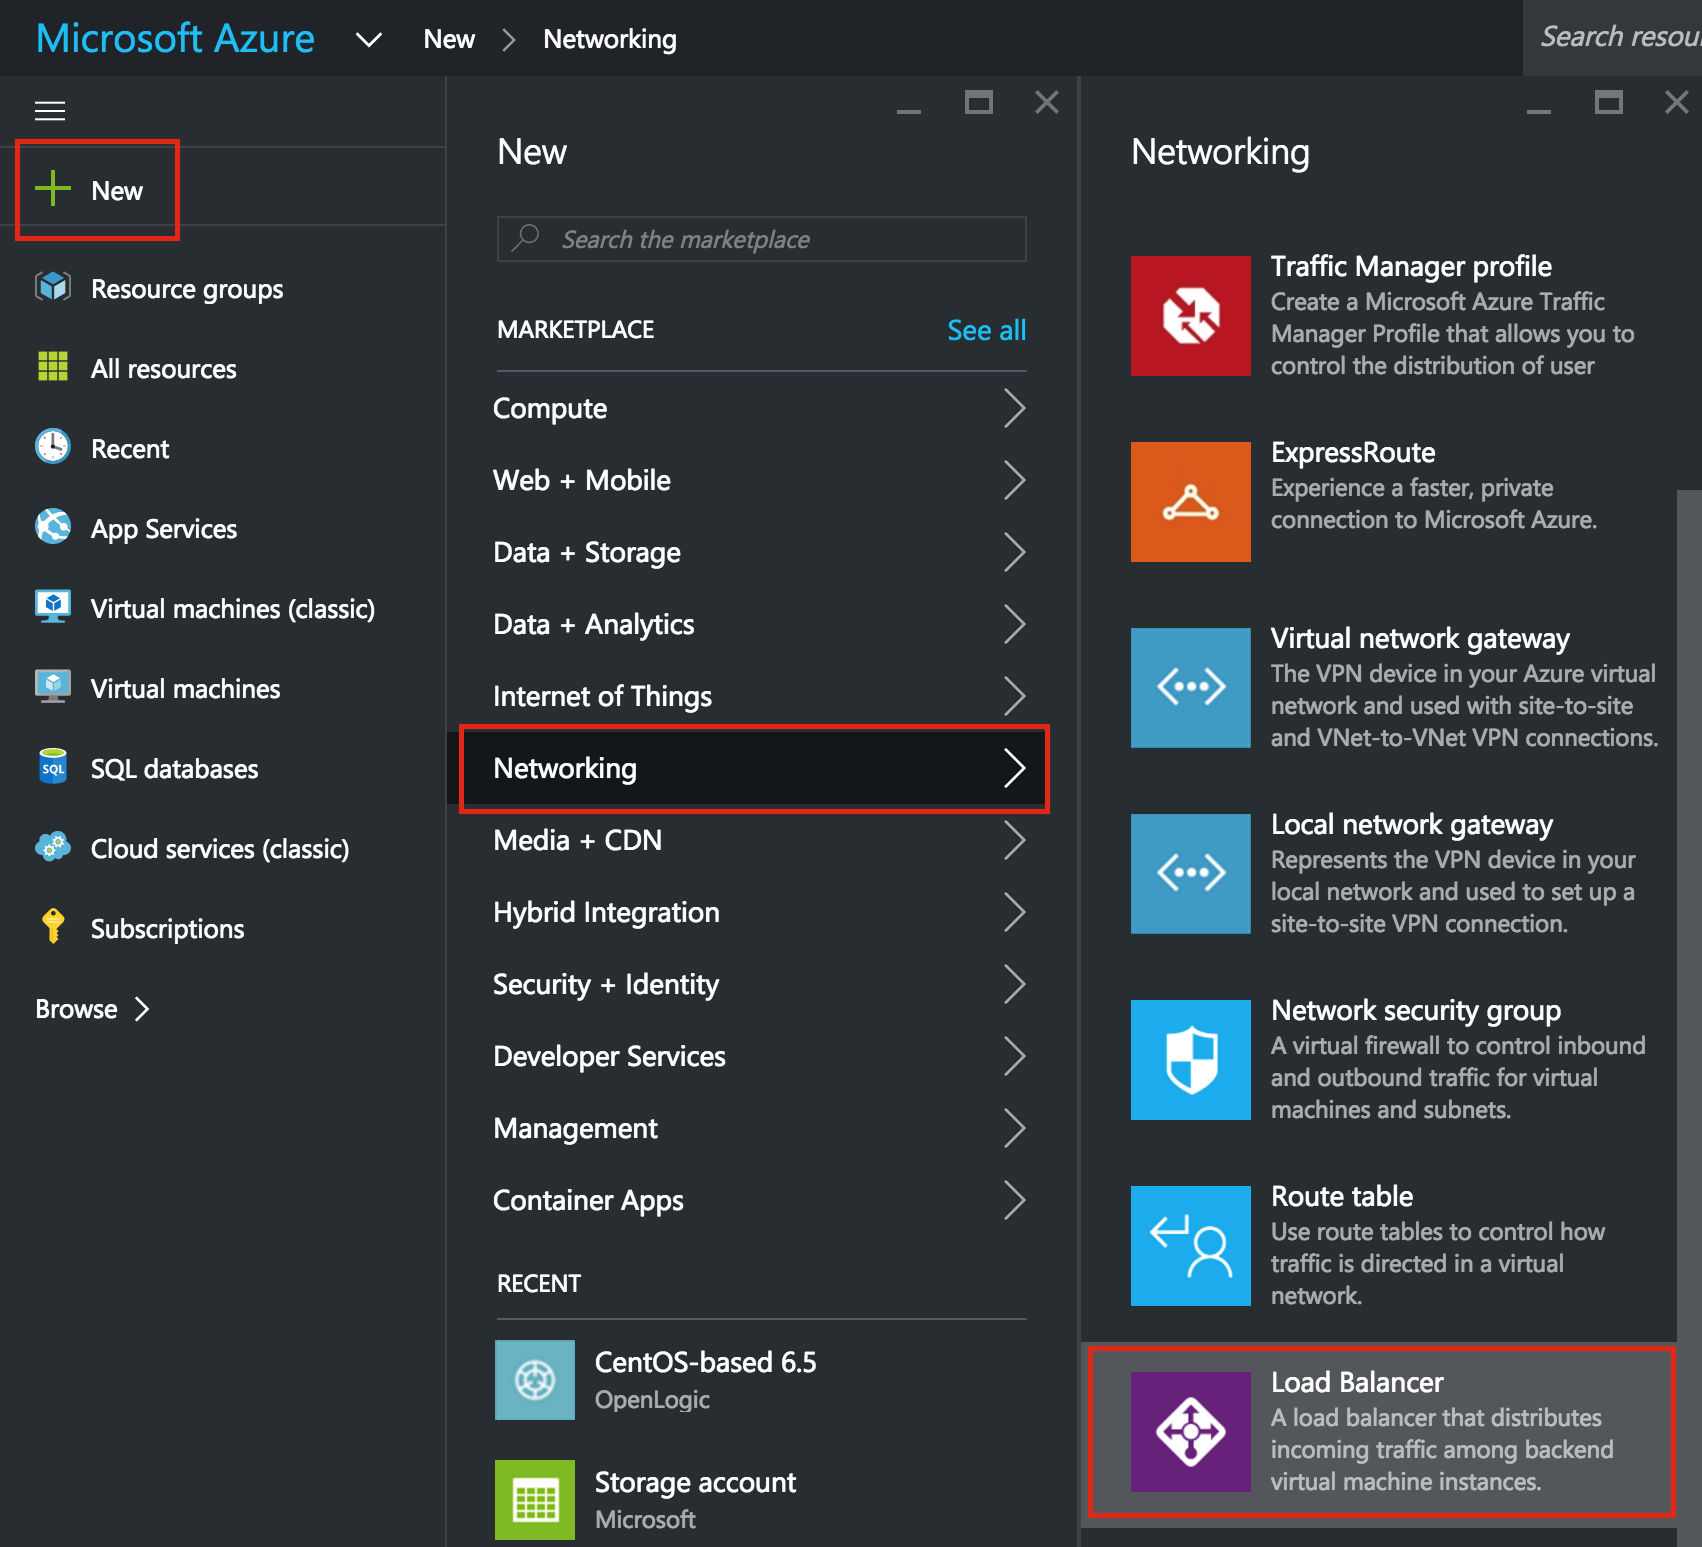Click the marketplace search magnifier icon
This screenshot has width=1702, height=1547.
point(526,238)
